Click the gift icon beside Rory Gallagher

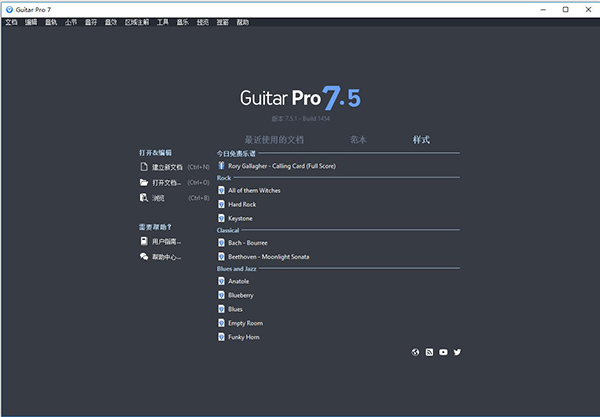(x=221, y=165)
